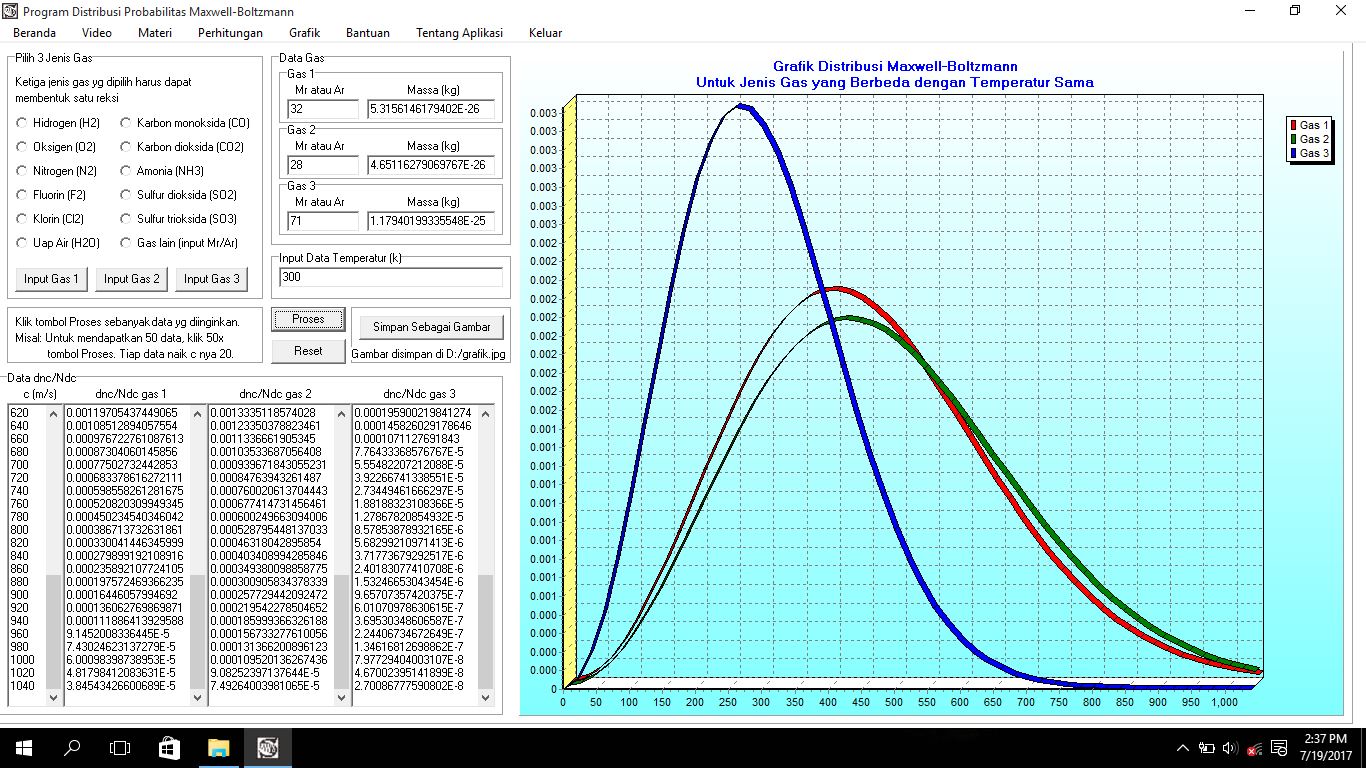This screenshot has height=768, width=1366.
Task: Click the Gas 2 Mr atau Ar field
Action: (322, 165)
